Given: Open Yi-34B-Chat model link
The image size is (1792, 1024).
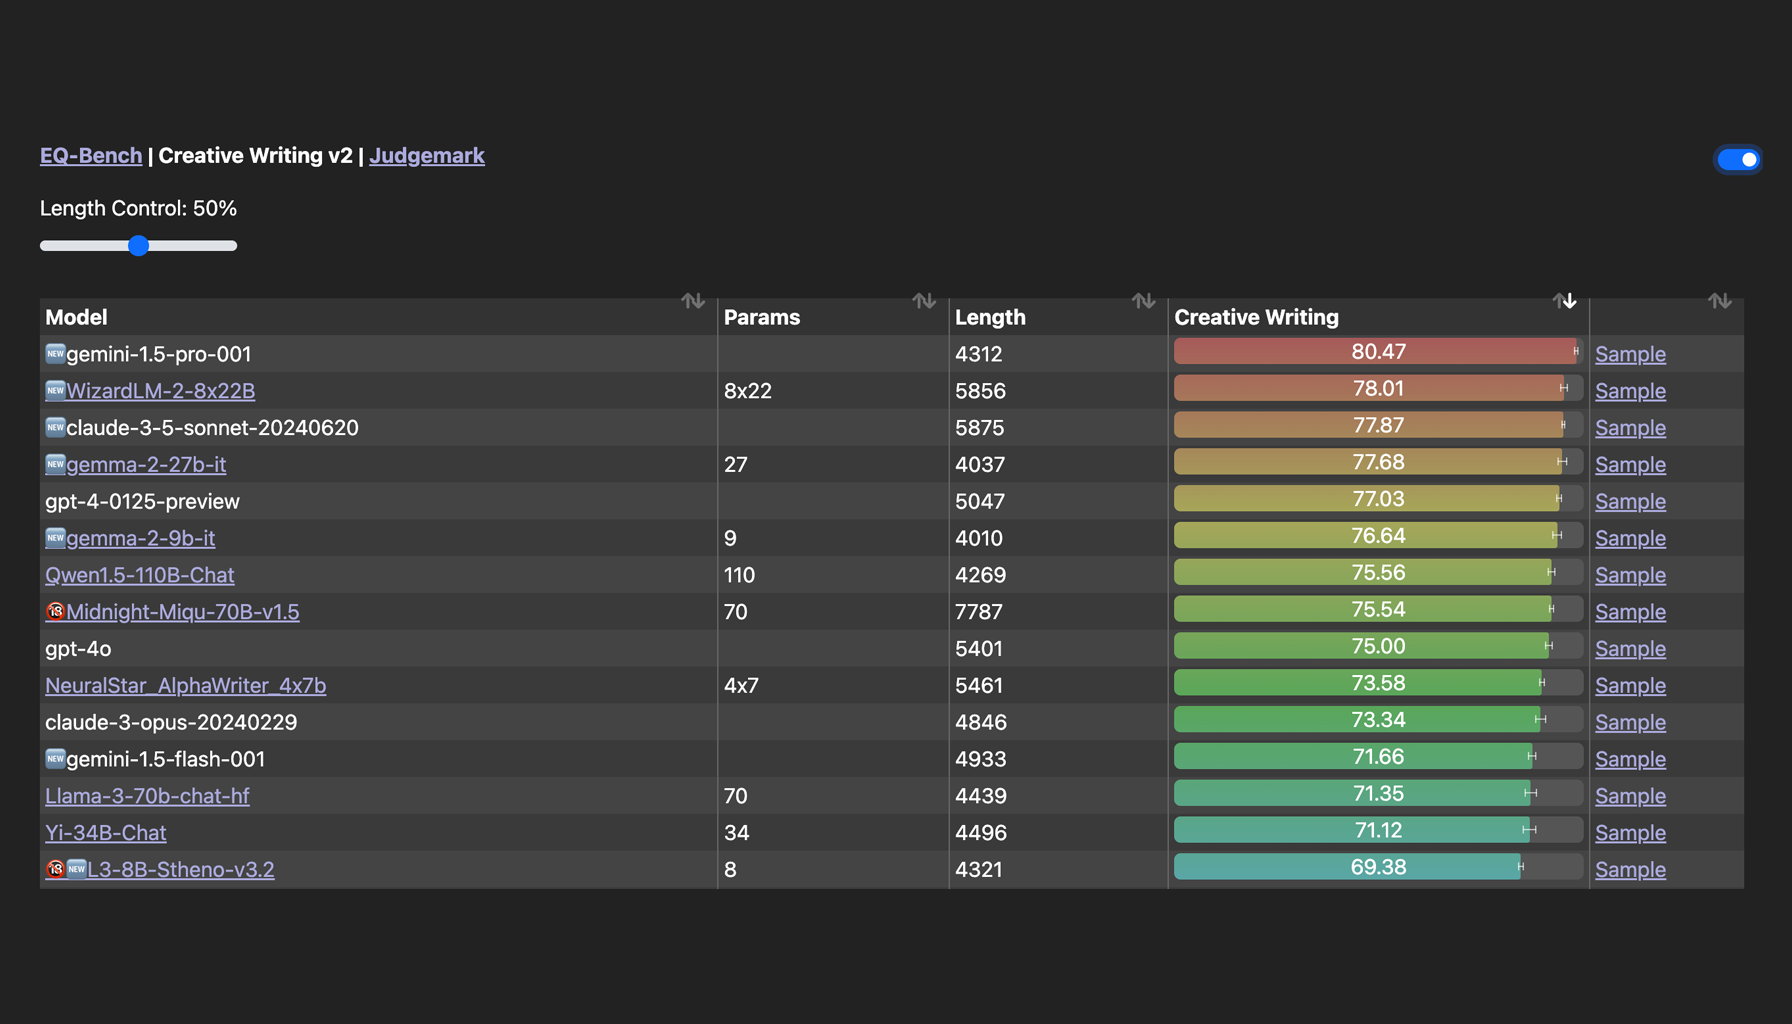Looking at the screenshot, I should 106,833.
